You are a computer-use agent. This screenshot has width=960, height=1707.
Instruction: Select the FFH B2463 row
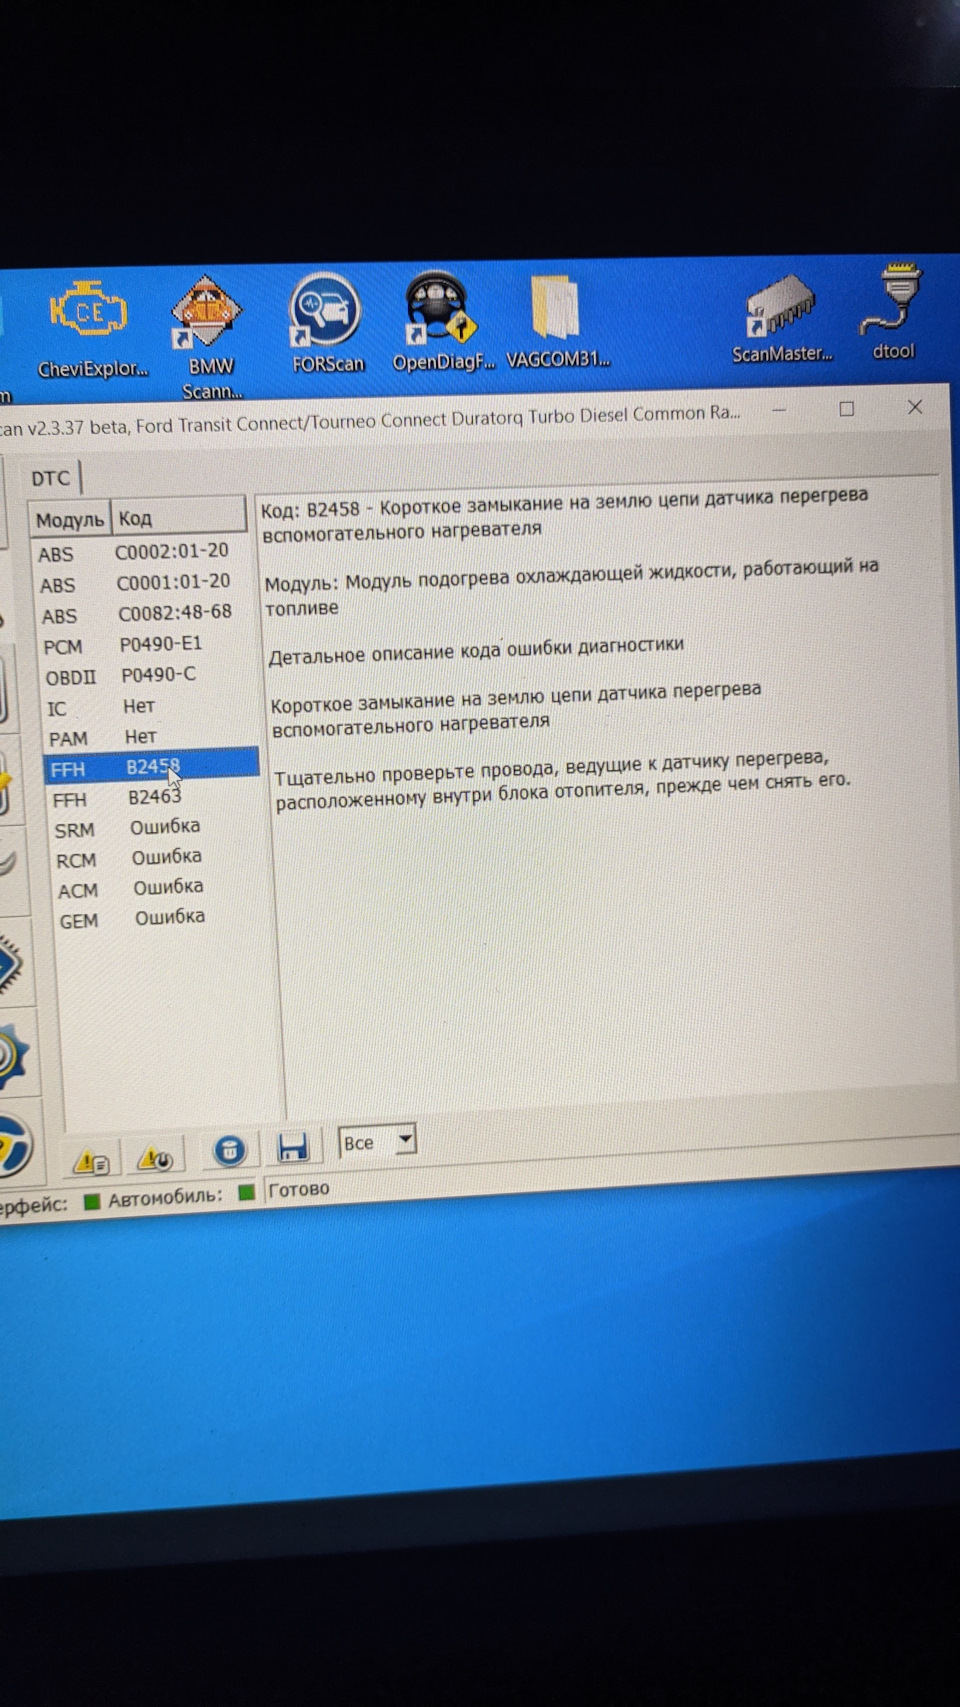[x=155, y=798]
